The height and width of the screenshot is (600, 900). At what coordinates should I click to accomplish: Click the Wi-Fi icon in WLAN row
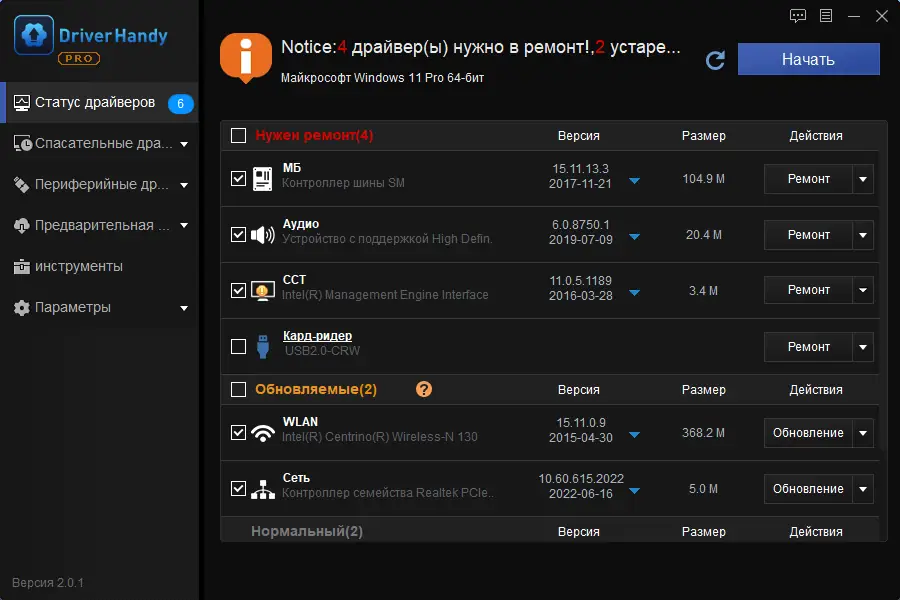pos(263,432)
